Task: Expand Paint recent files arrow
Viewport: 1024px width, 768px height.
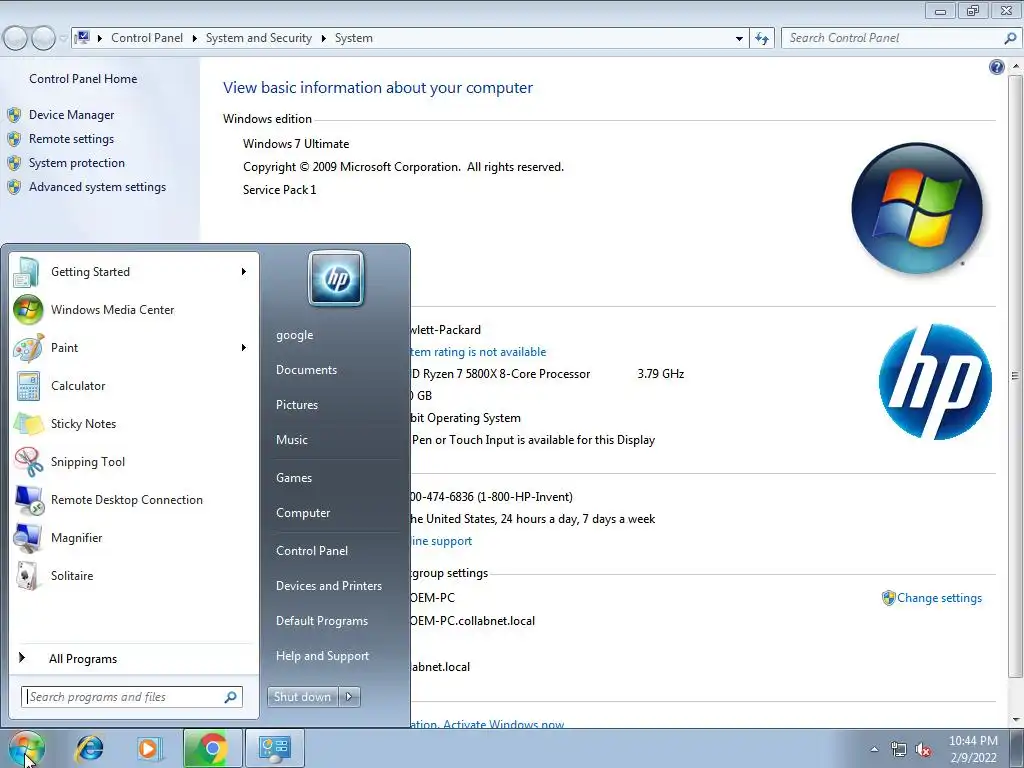Action: tap(244, 347)
